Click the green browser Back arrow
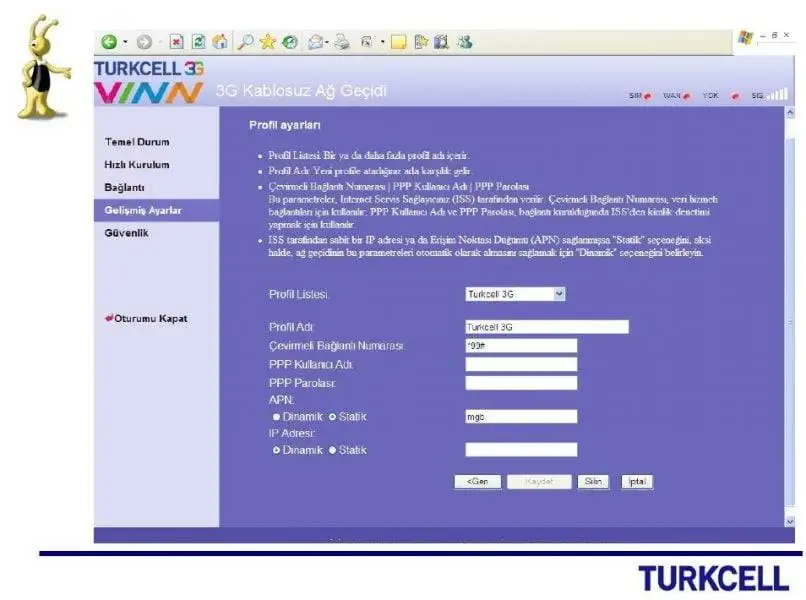Image resolution: width=806 pixels, height=600 pixels. (109, 42)
